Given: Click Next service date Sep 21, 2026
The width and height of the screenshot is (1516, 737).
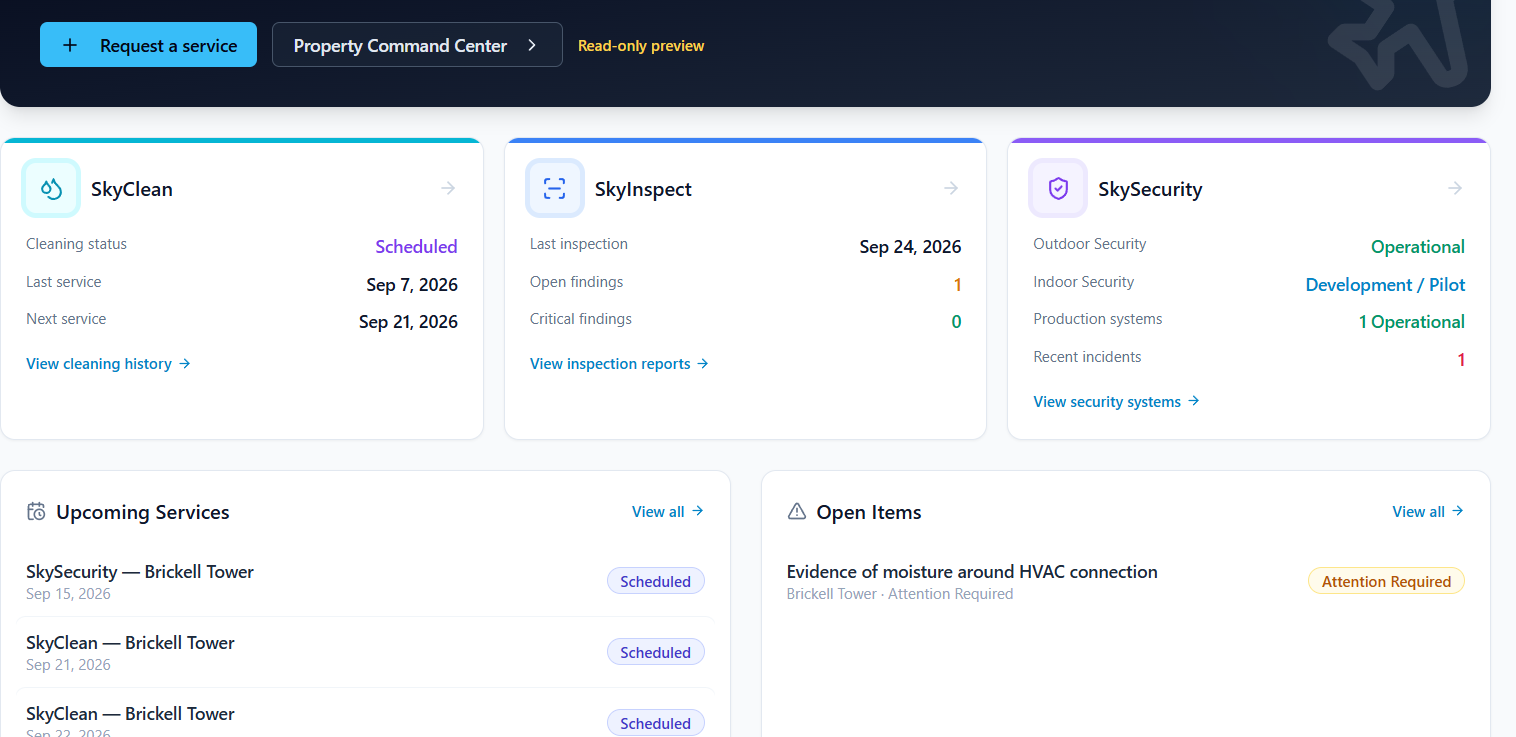Looking at the screenshot, I should coord(408,322).
